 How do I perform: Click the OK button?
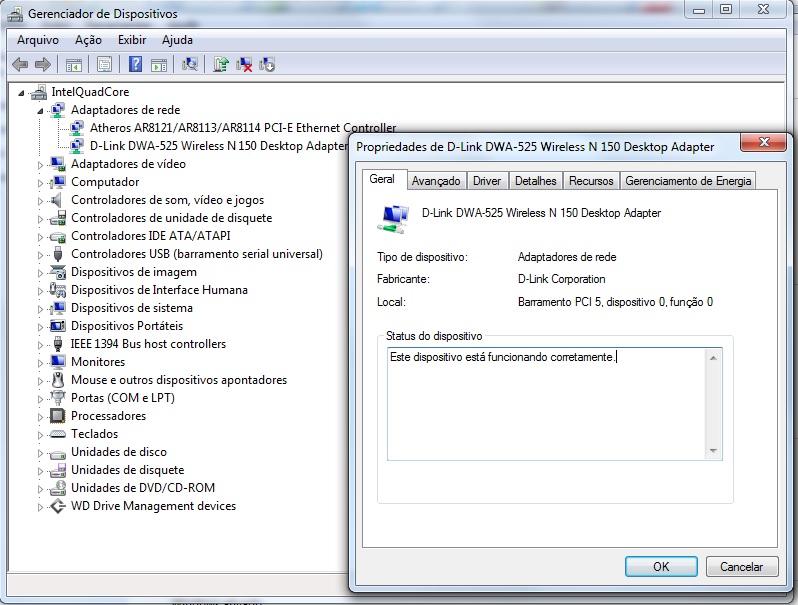coord(661,566)
